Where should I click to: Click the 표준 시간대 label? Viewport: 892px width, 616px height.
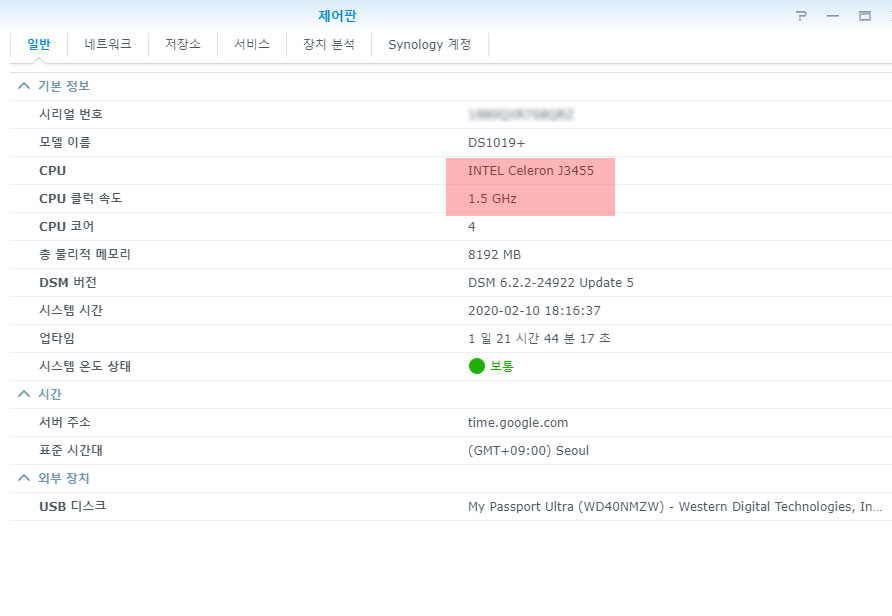pyautogui.click(x=71, y=450)
